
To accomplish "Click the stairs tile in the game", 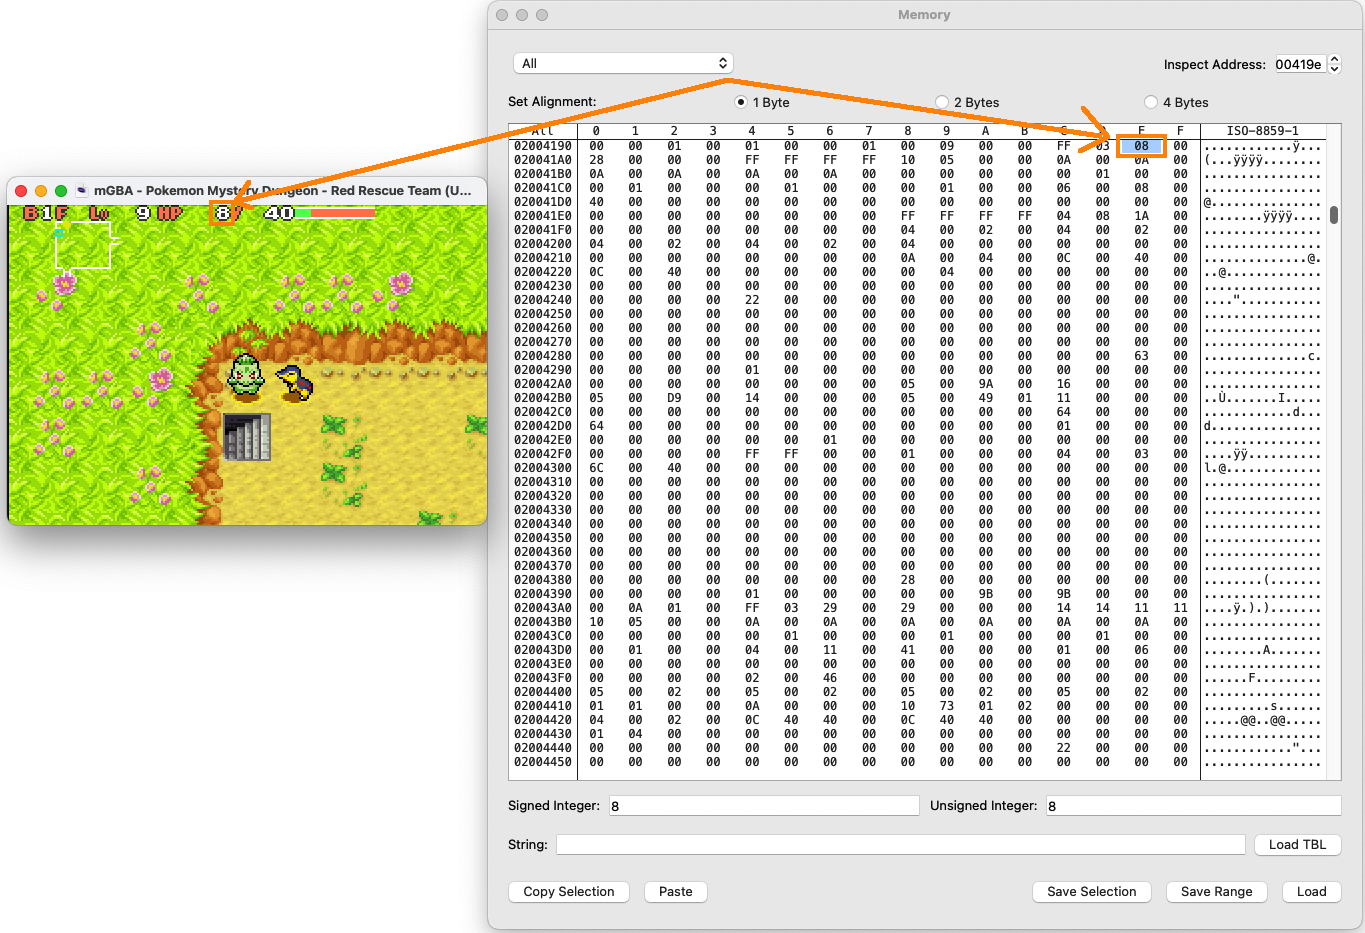I will (x=247, y=437).
